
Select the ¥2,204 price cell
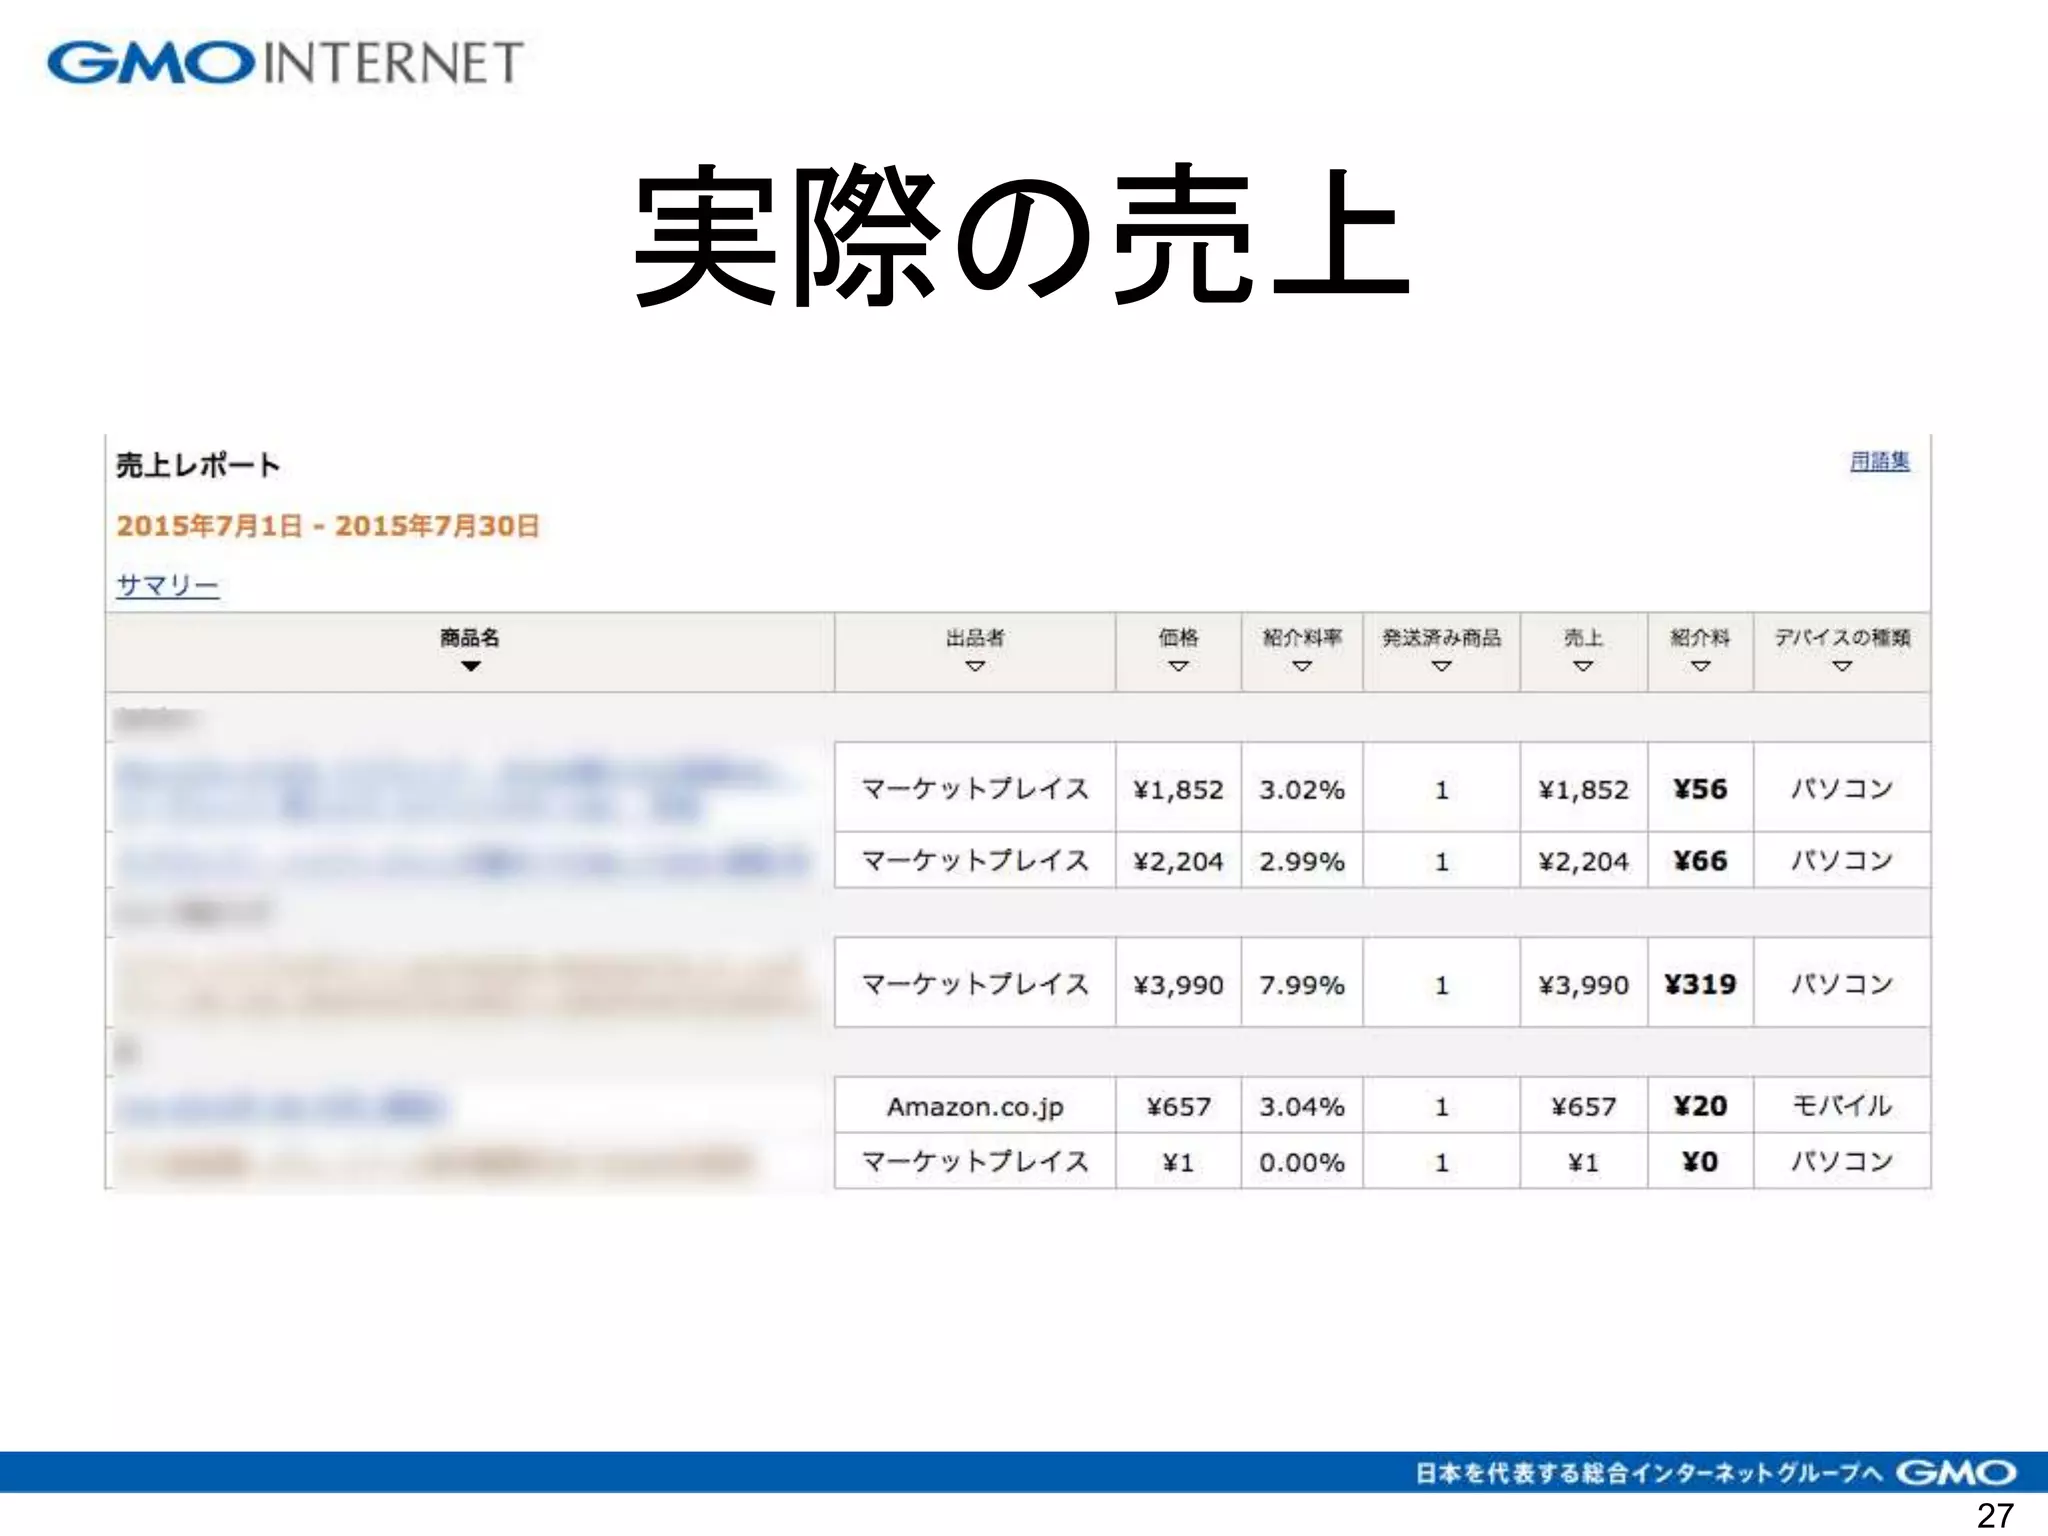pos(1178,861)
